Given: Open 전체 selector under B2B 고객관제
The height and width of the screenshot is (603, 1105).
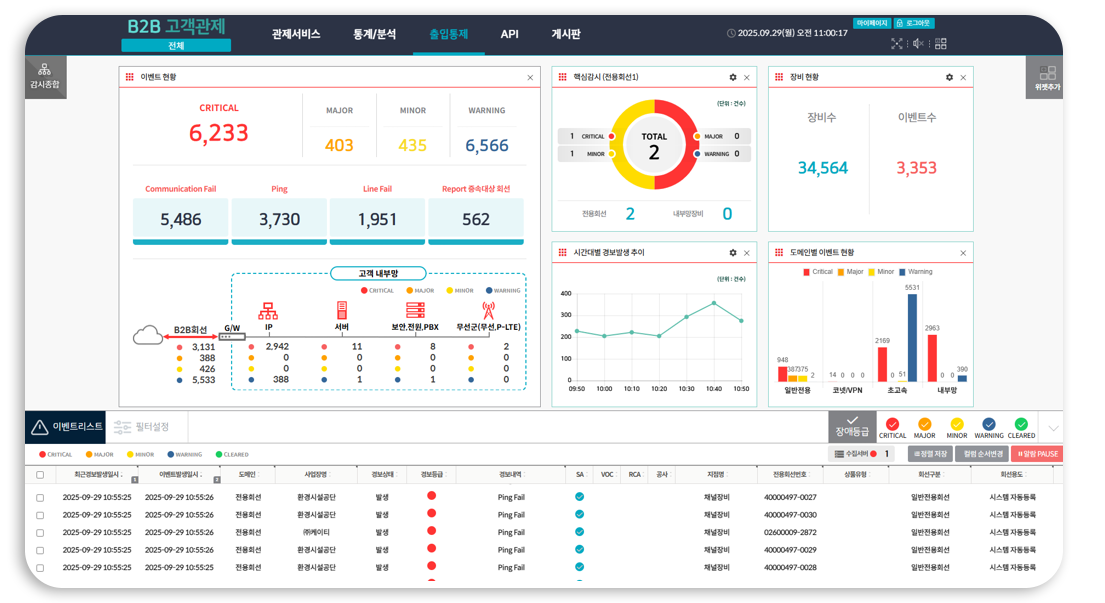Looking at the screenshot, I should tap(175, 46).
